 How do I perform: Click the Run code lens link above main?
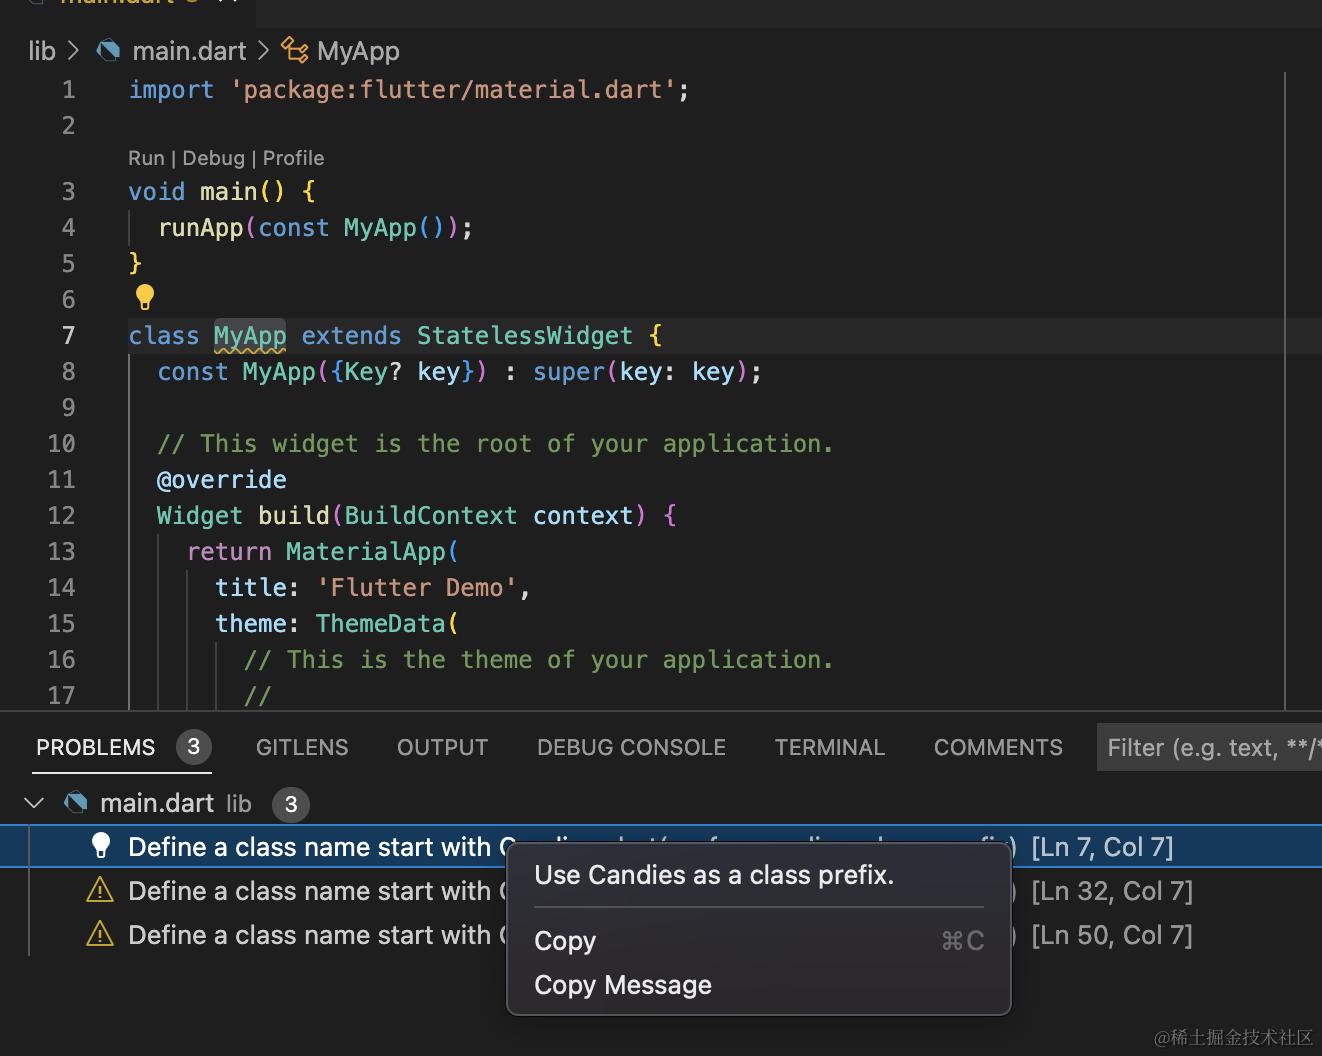(x=146, y=158)
